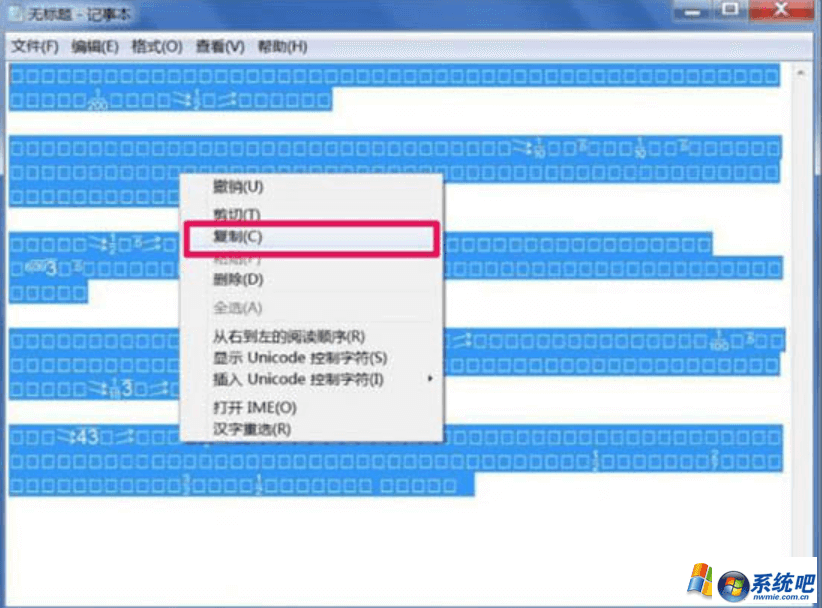Open the 格式(O) menu

157,47
